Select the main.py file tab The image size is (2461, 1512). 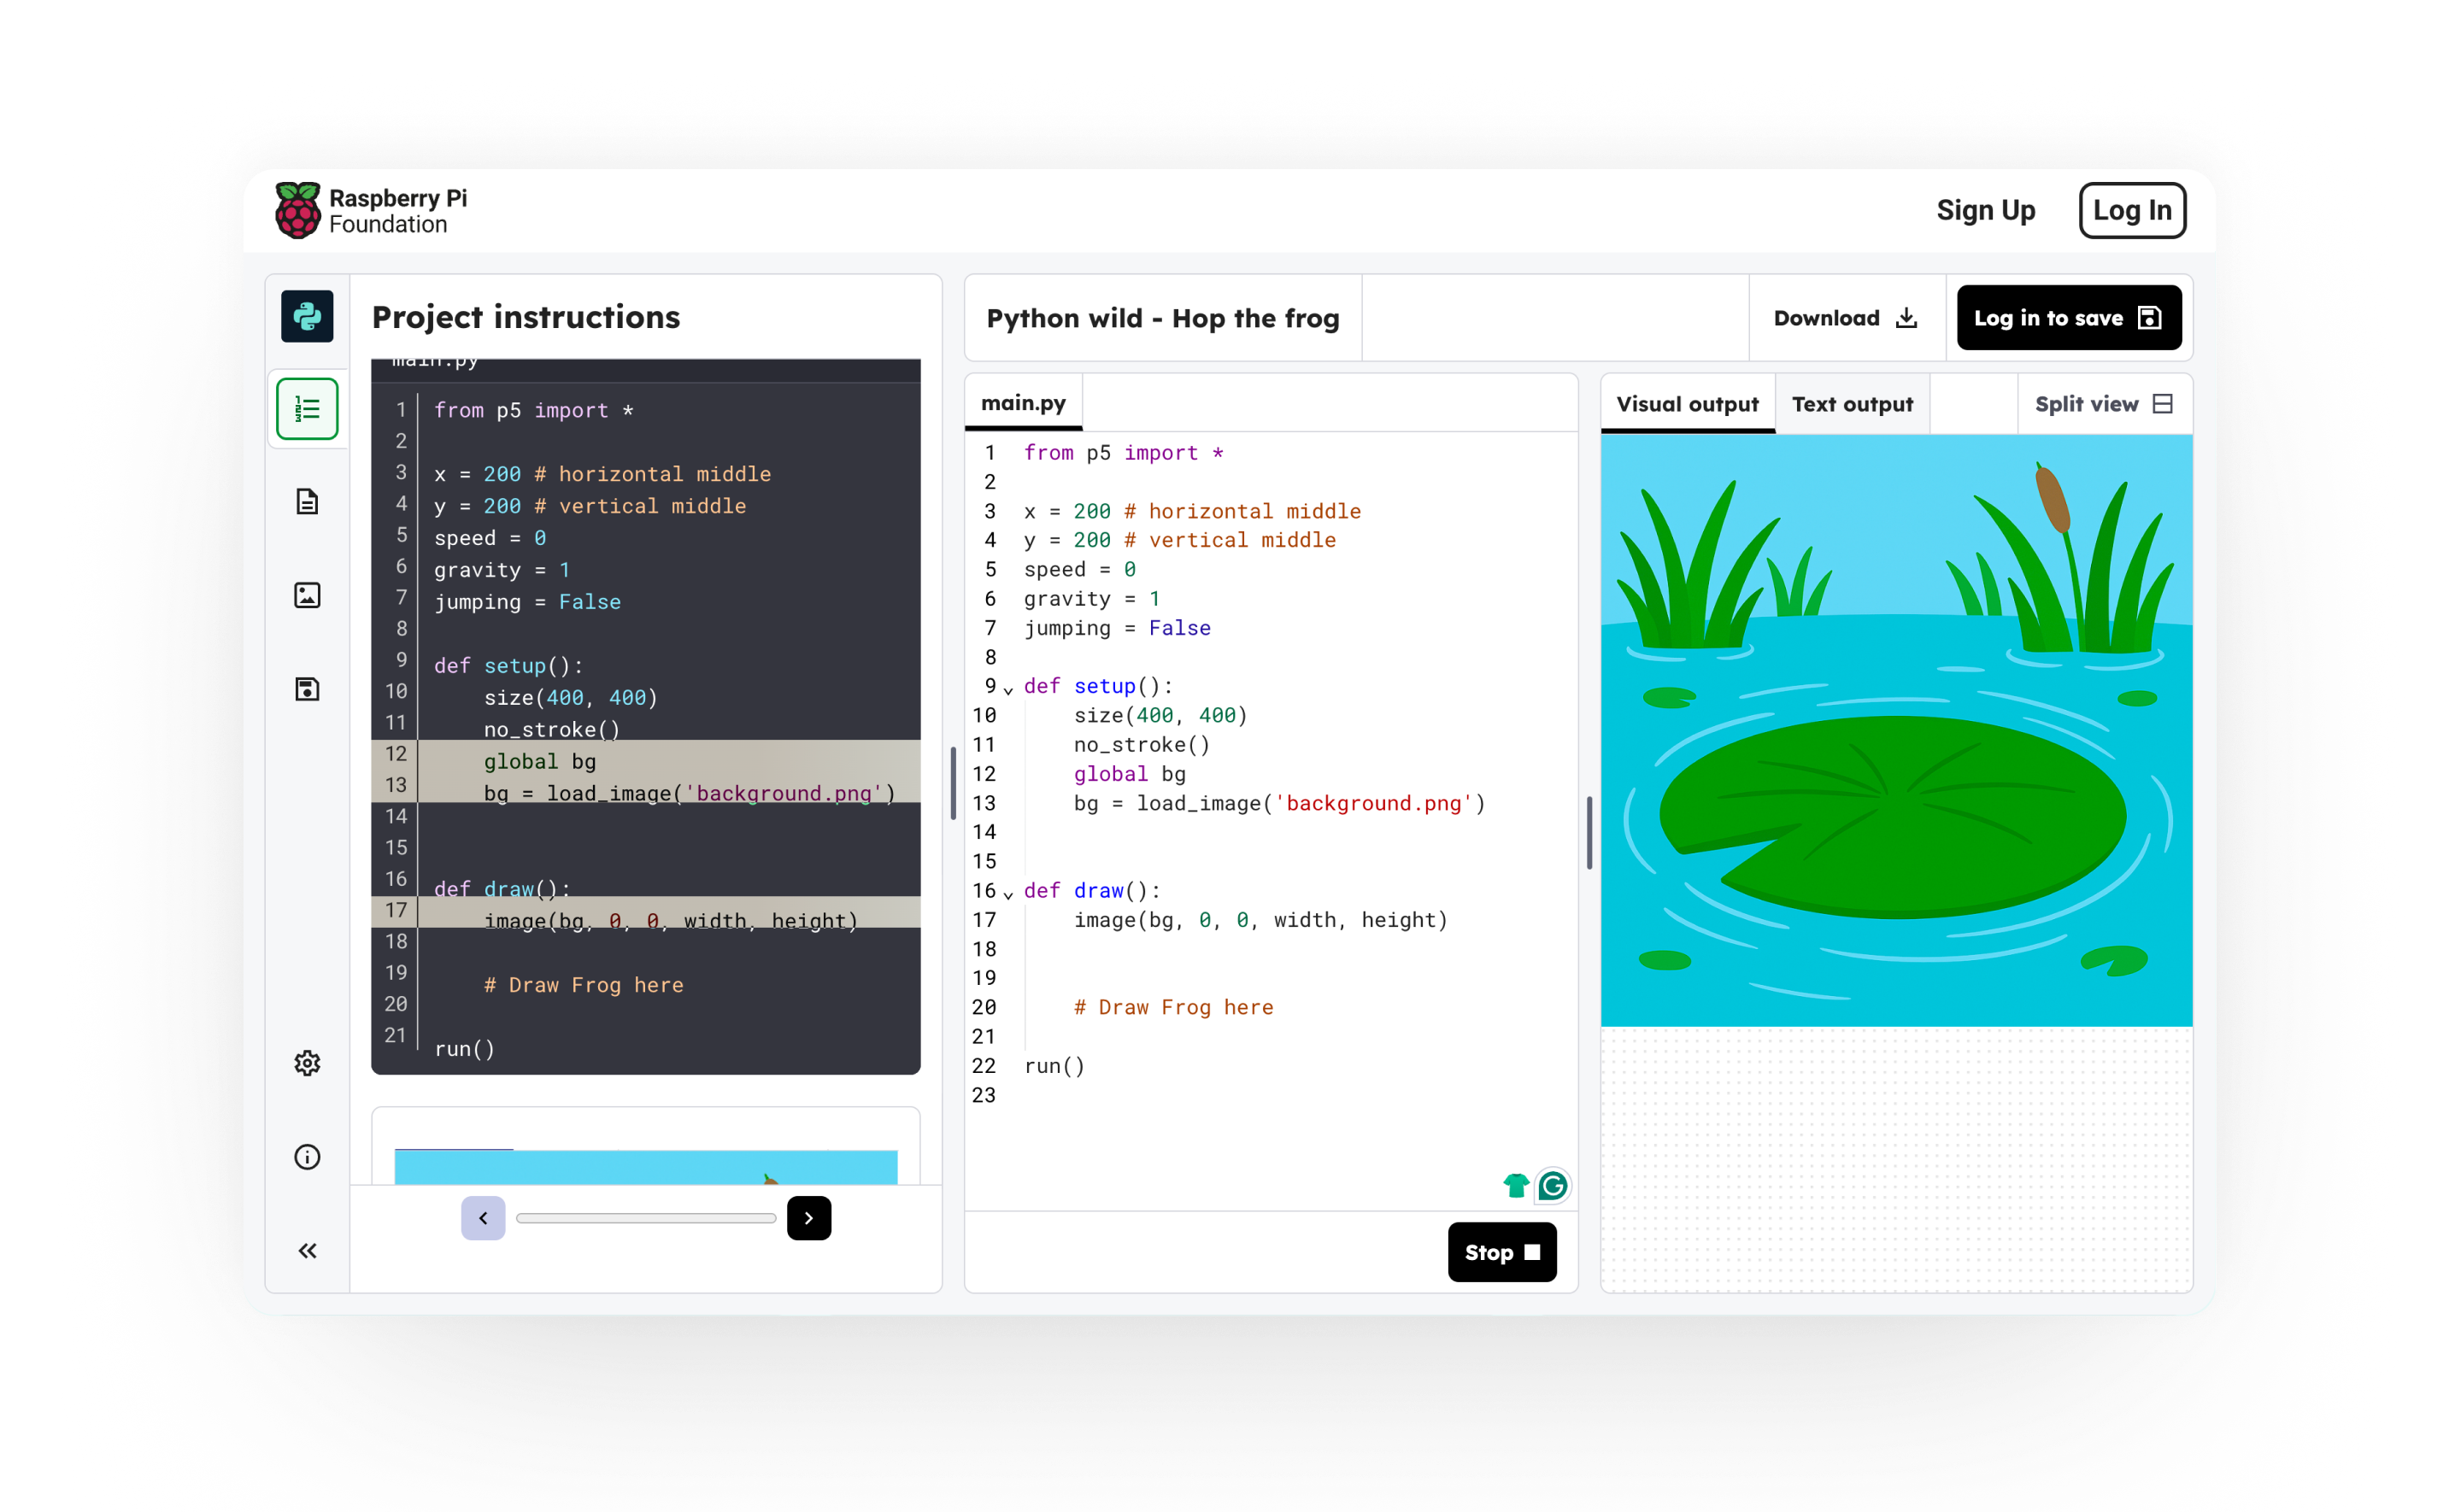1023,403
